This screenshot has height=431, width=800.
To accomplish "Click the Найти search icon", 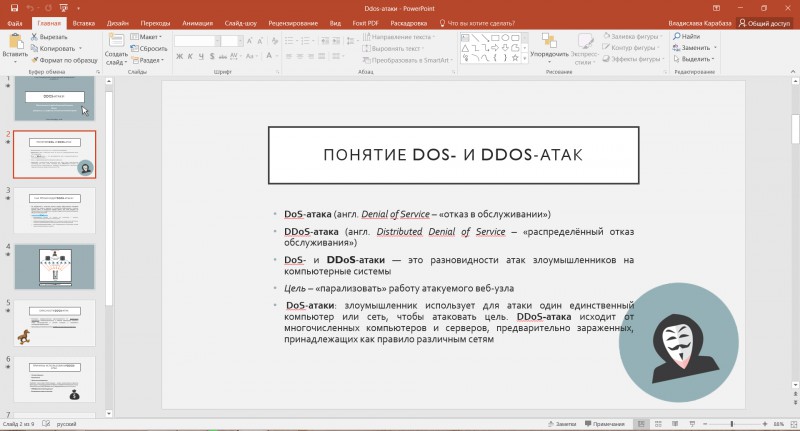I will click(x=677, y=36).
